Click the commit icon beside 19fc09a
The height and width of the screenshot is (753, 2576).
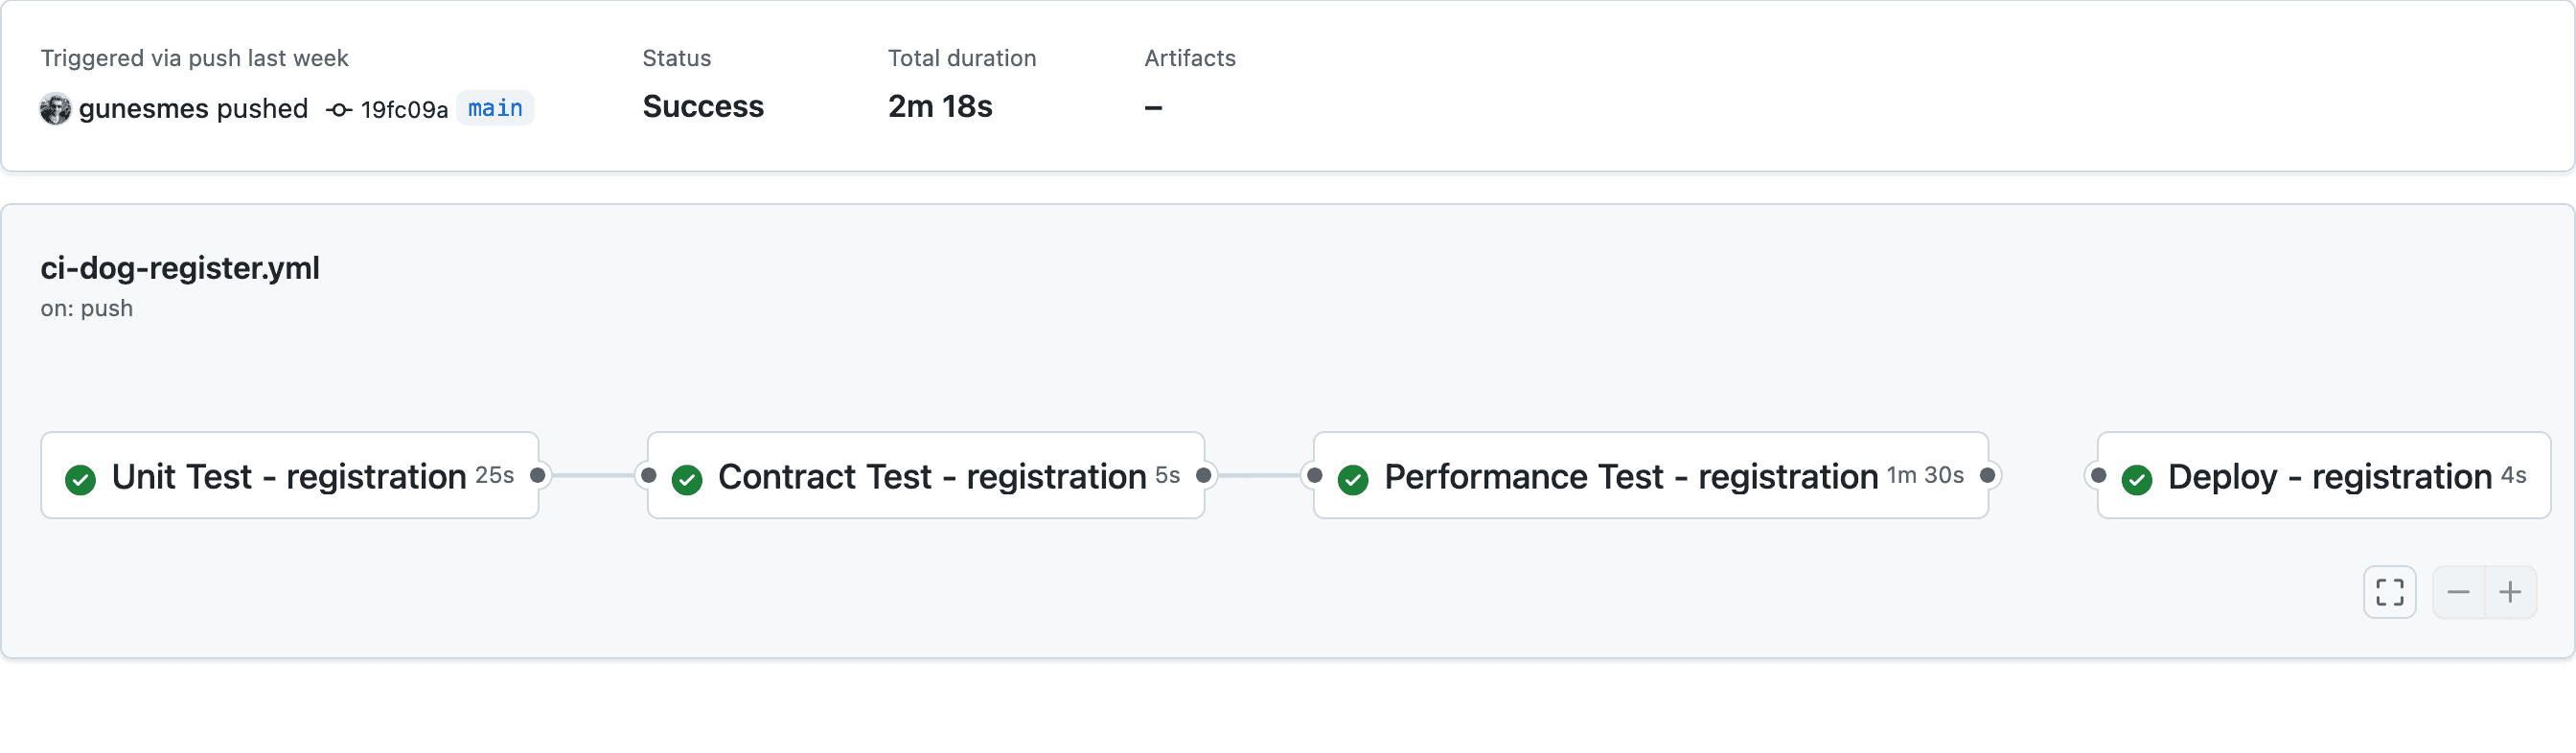(339, 109)
